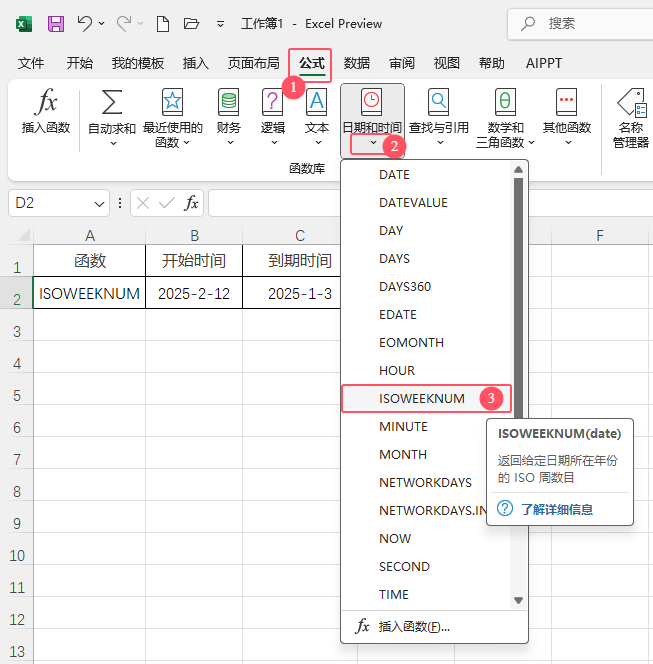The width and height of the screenshot is (653, 664).
Task: Click the formula bar fx insert function icon
Action: pos(191,203)
